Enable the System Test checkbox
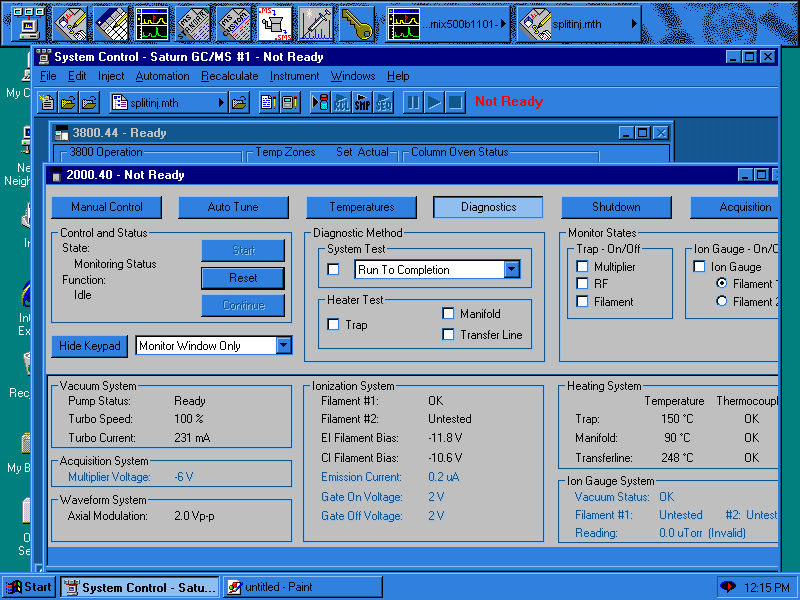 coord(333,269)
